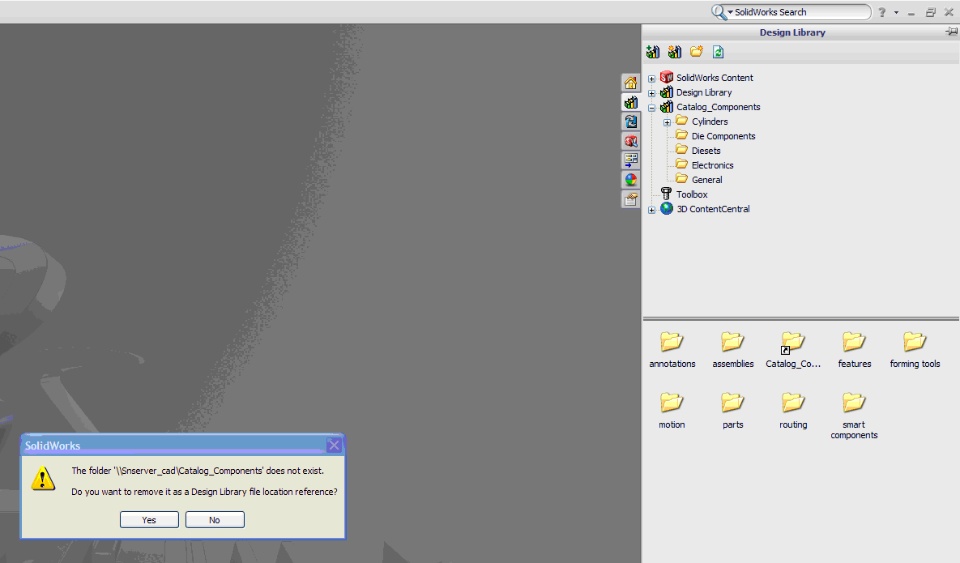Open the help dropdown arrow
Image resolution: width=960 pixels, height=563 pixels.
click(896, 12)
